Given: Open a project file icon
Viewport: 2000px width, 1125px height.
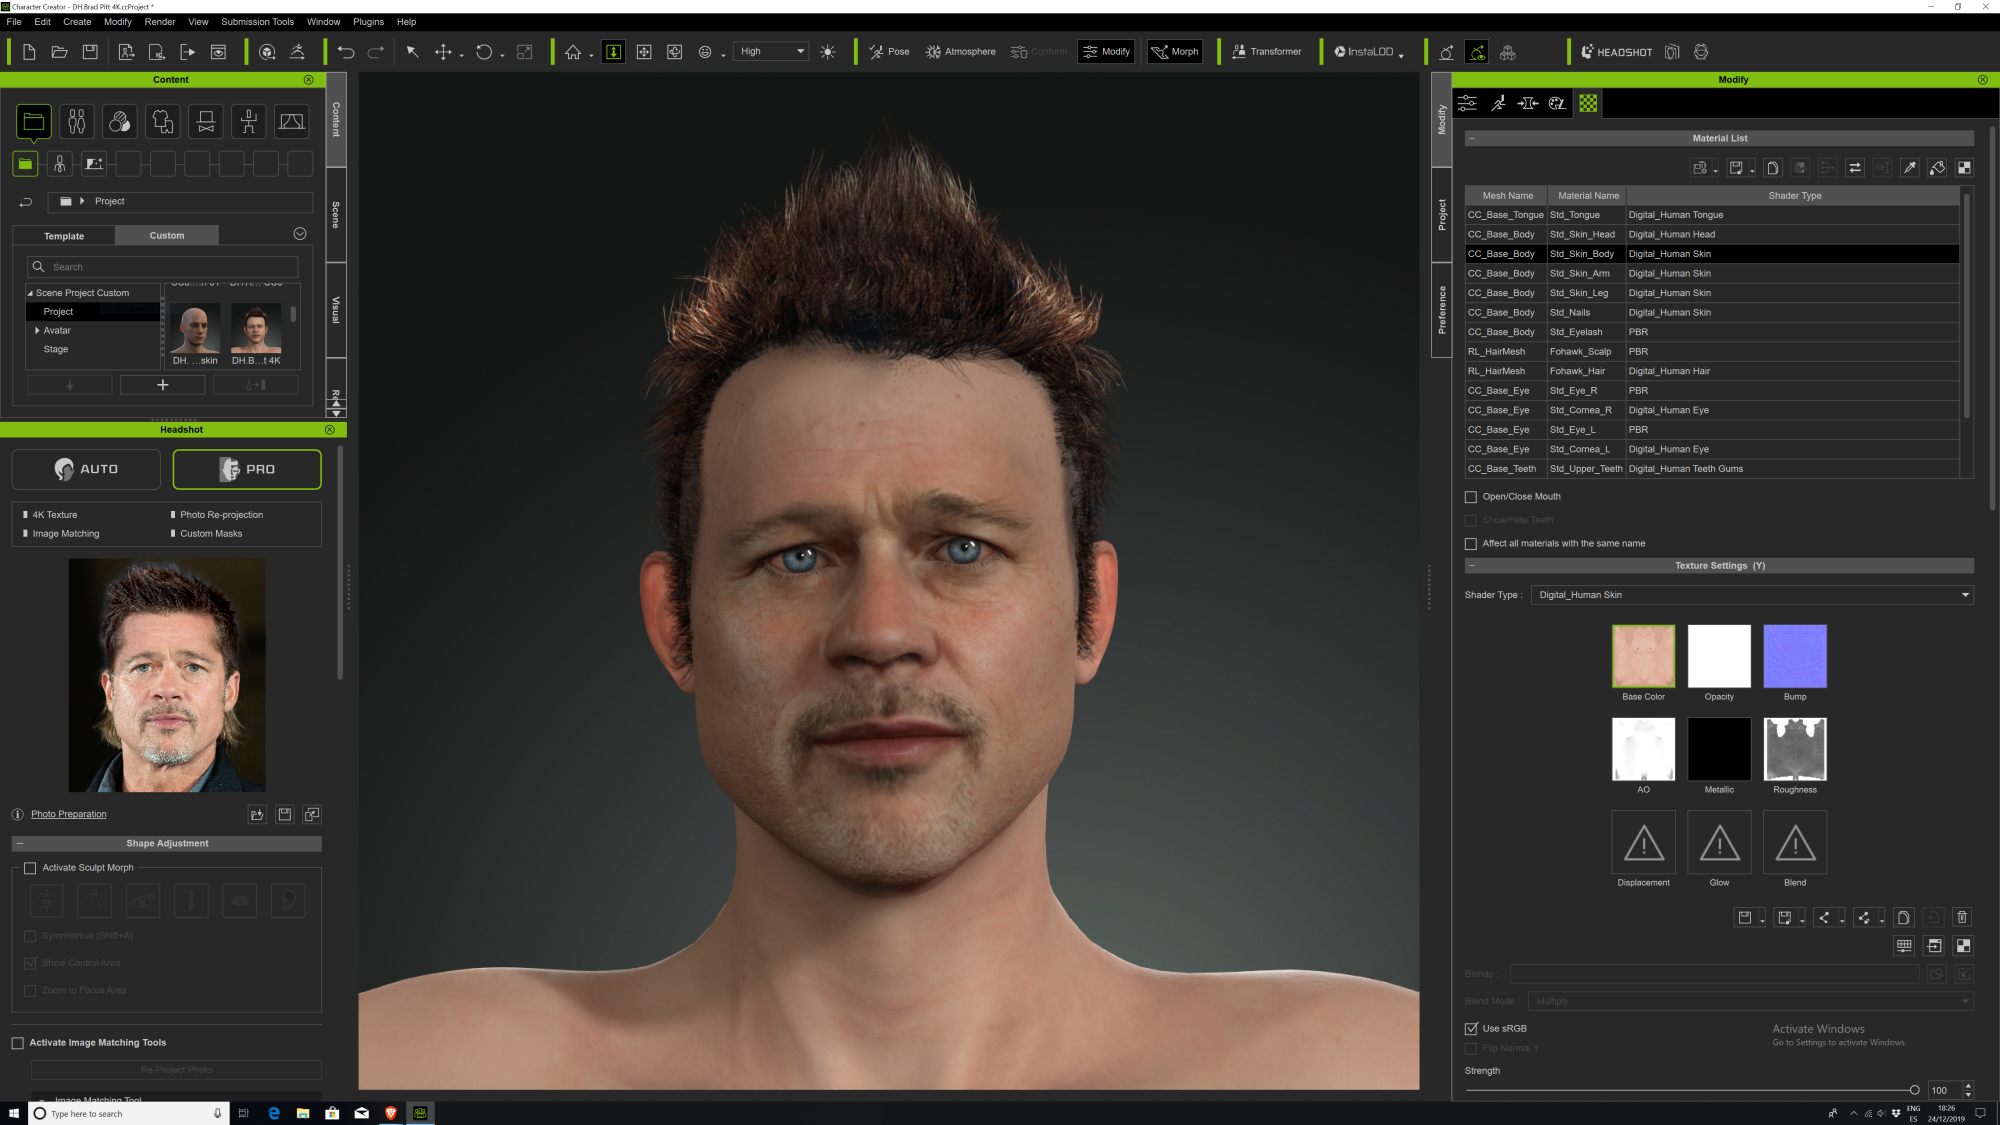Looking at the screenshot, I should tap(59, 52).
